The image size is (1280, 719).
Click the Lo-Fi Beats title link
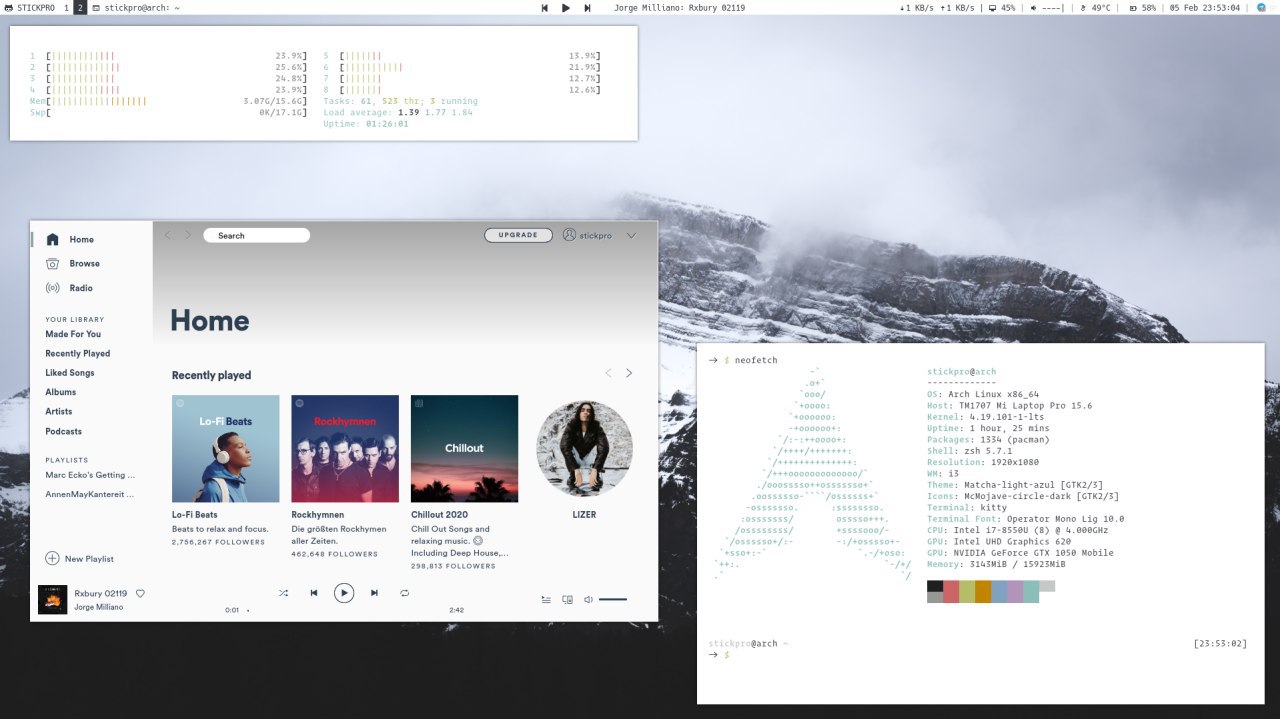pyautogui.click(x=194, y=515)
